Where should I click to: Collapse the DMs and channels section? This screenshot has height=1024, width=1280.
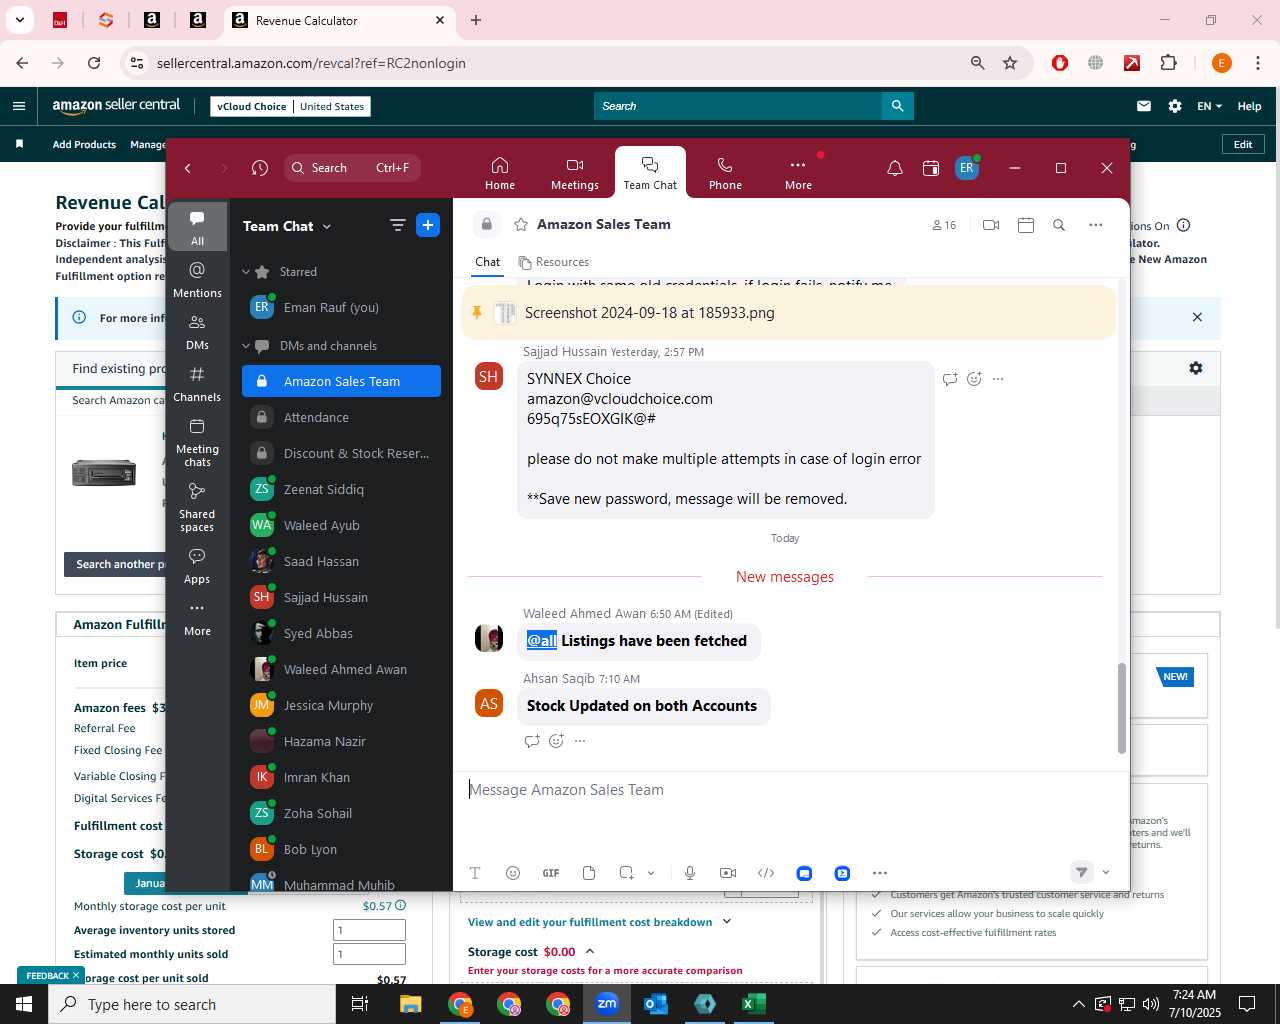click(246, 346)
